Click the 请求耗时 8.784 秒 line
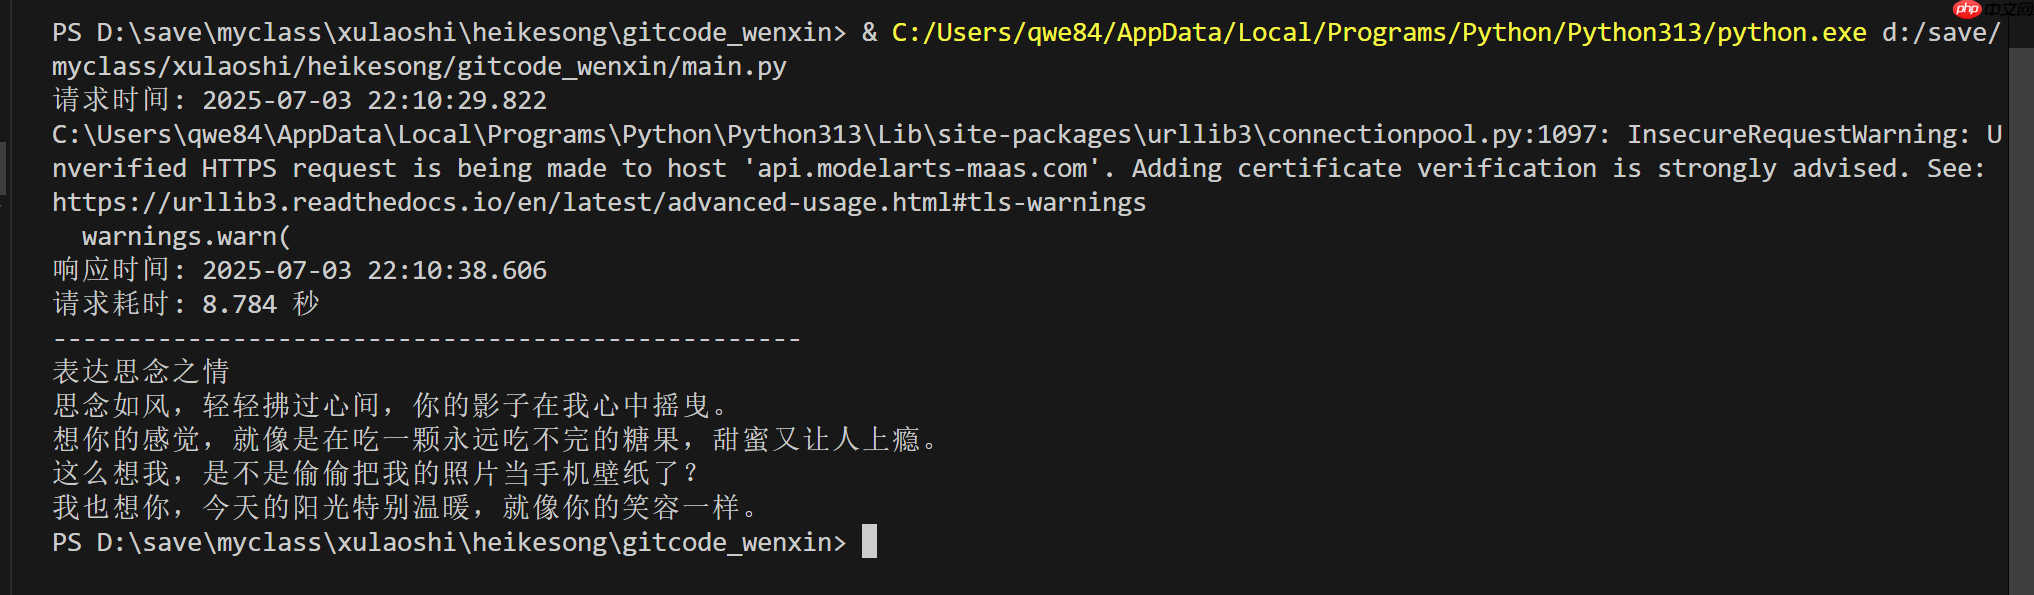 (186, 305)
